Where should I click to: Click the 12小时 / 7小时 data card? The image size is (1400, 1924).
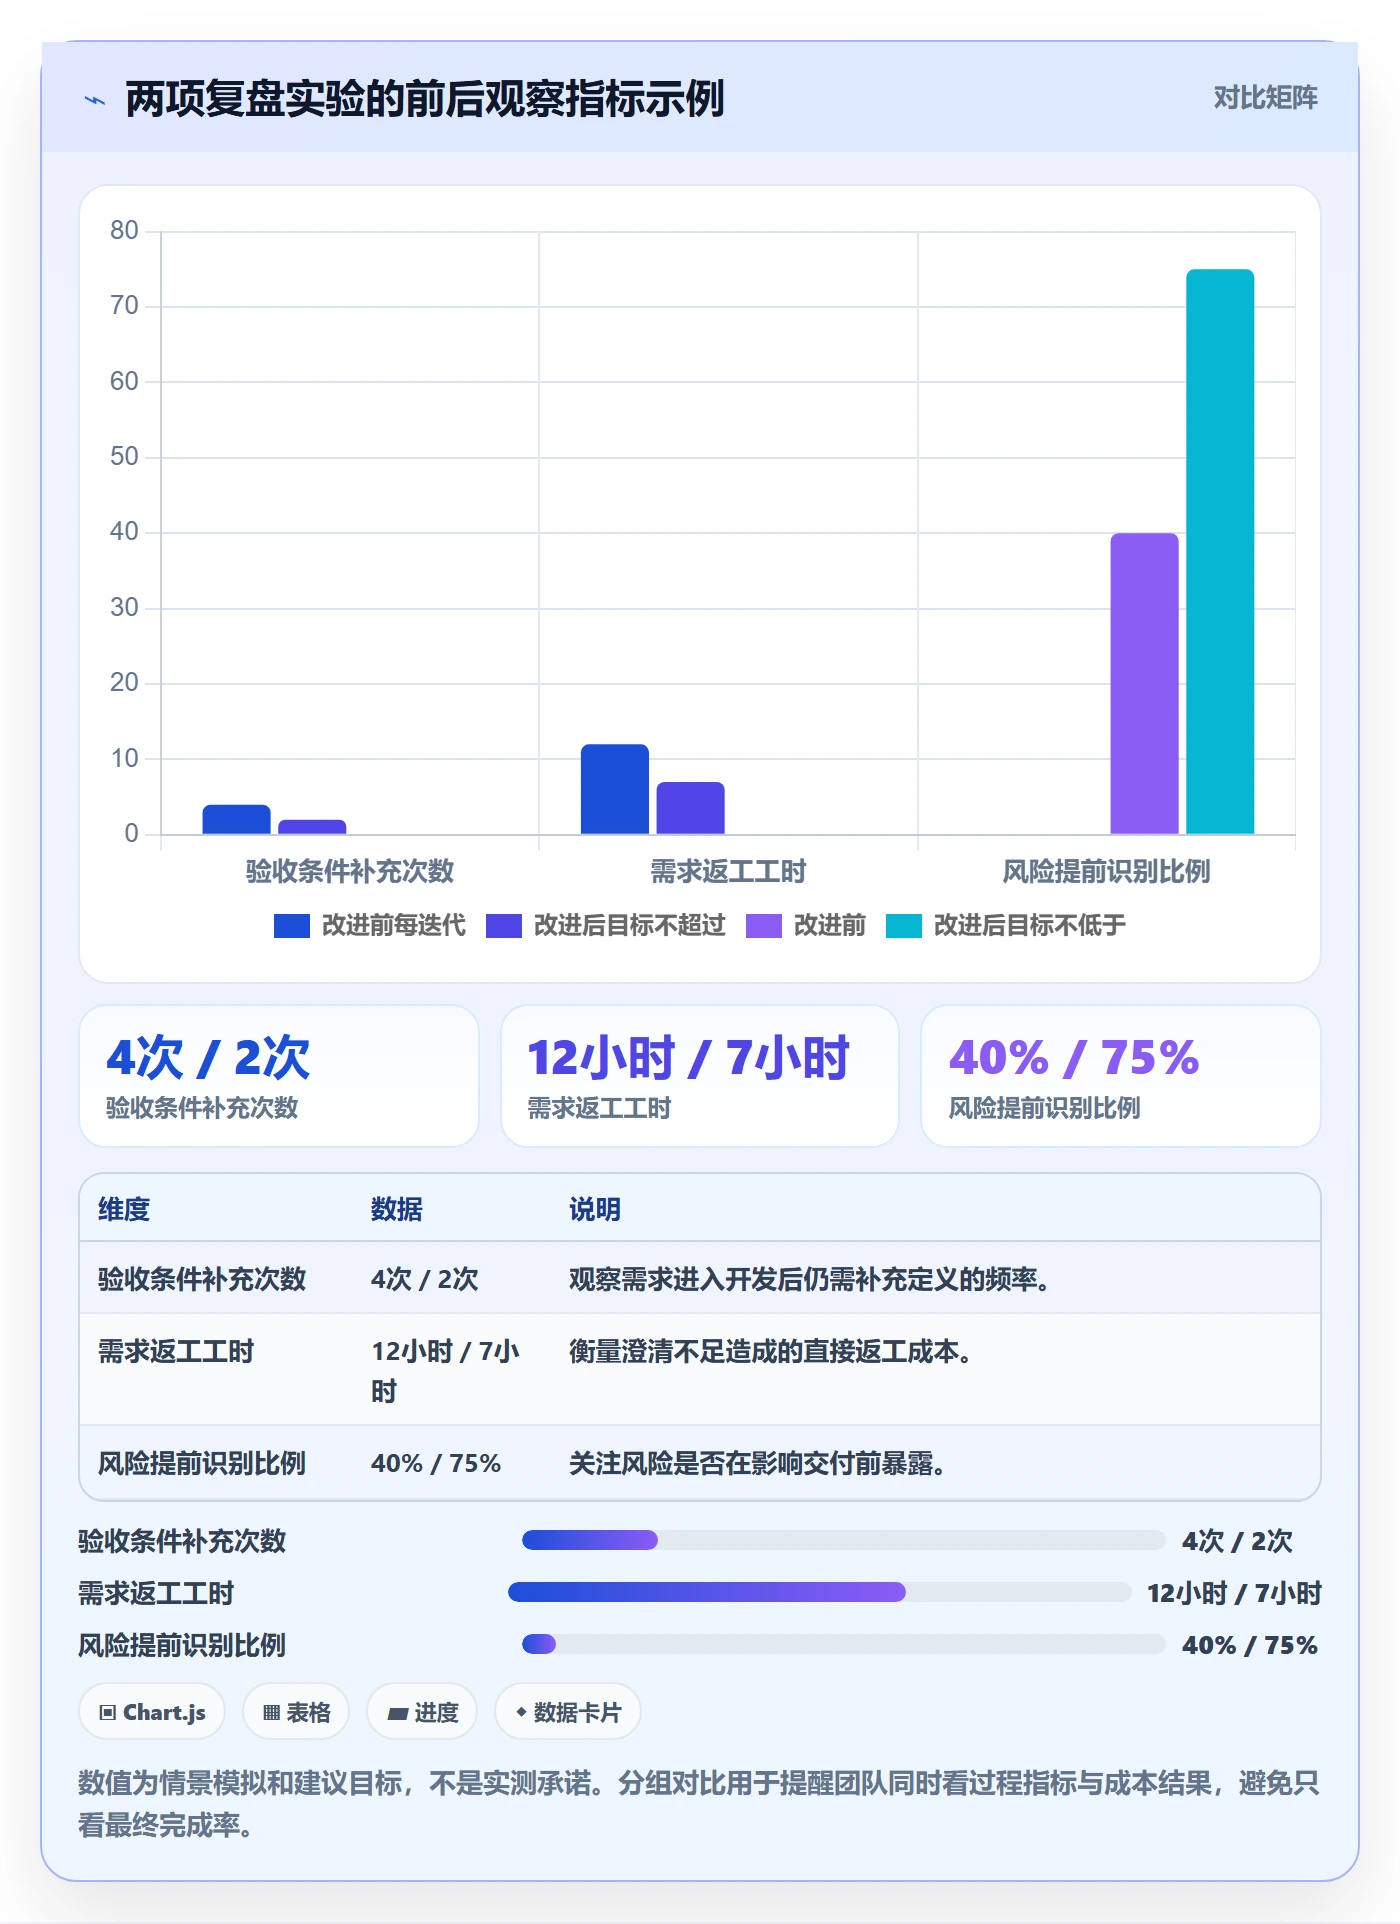[x=700, y=1076]
